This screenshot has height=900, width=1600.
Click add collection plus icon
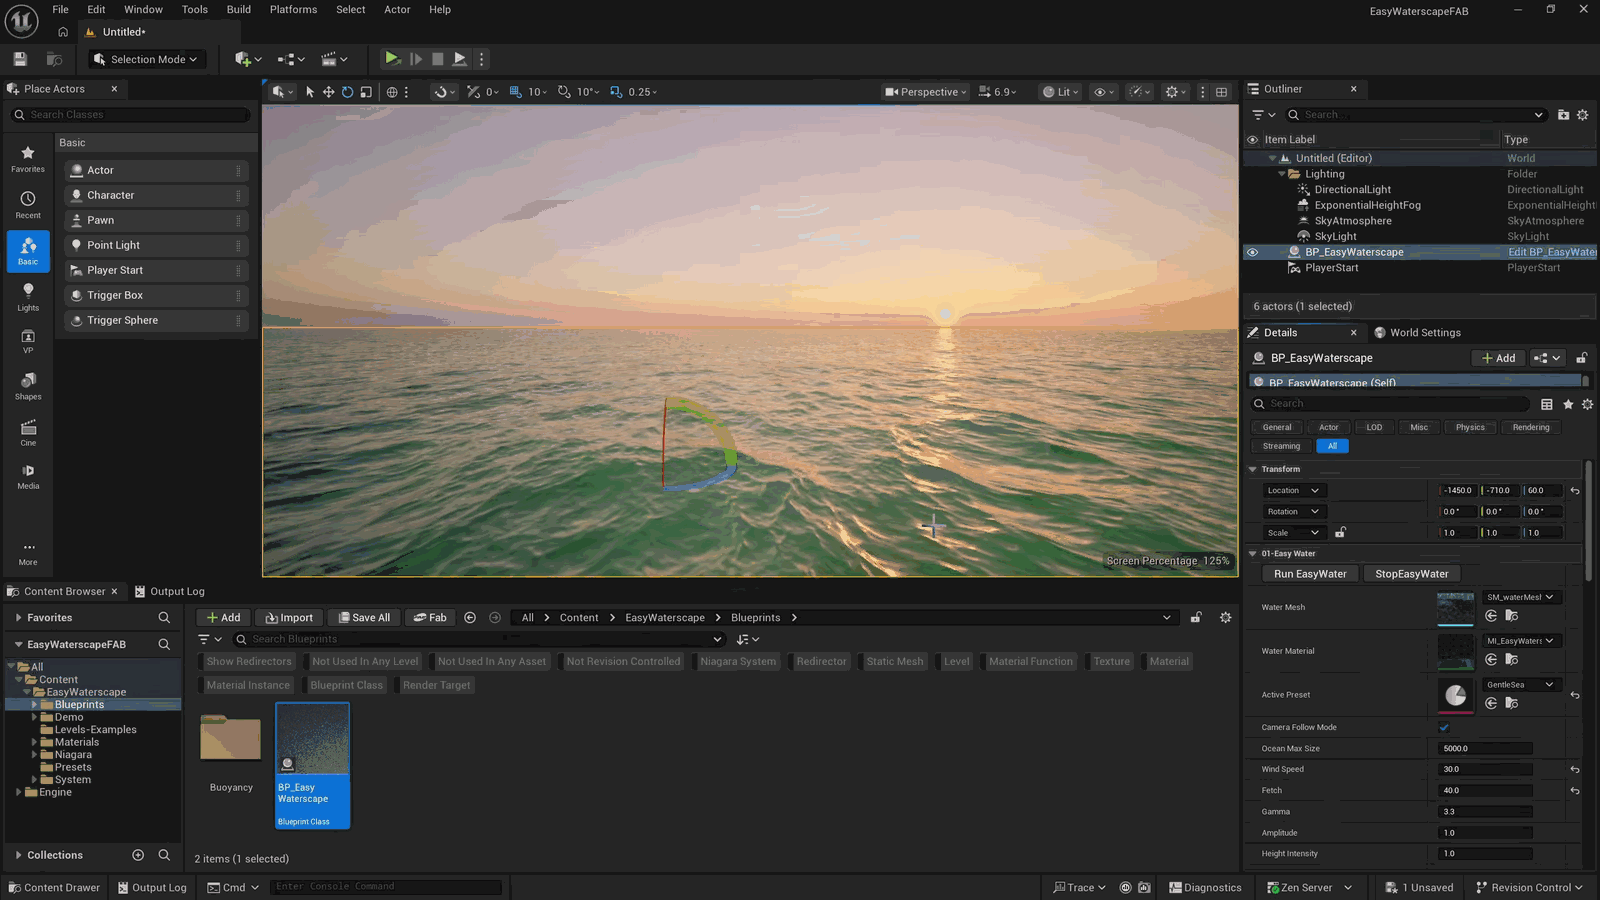(138, 855)
